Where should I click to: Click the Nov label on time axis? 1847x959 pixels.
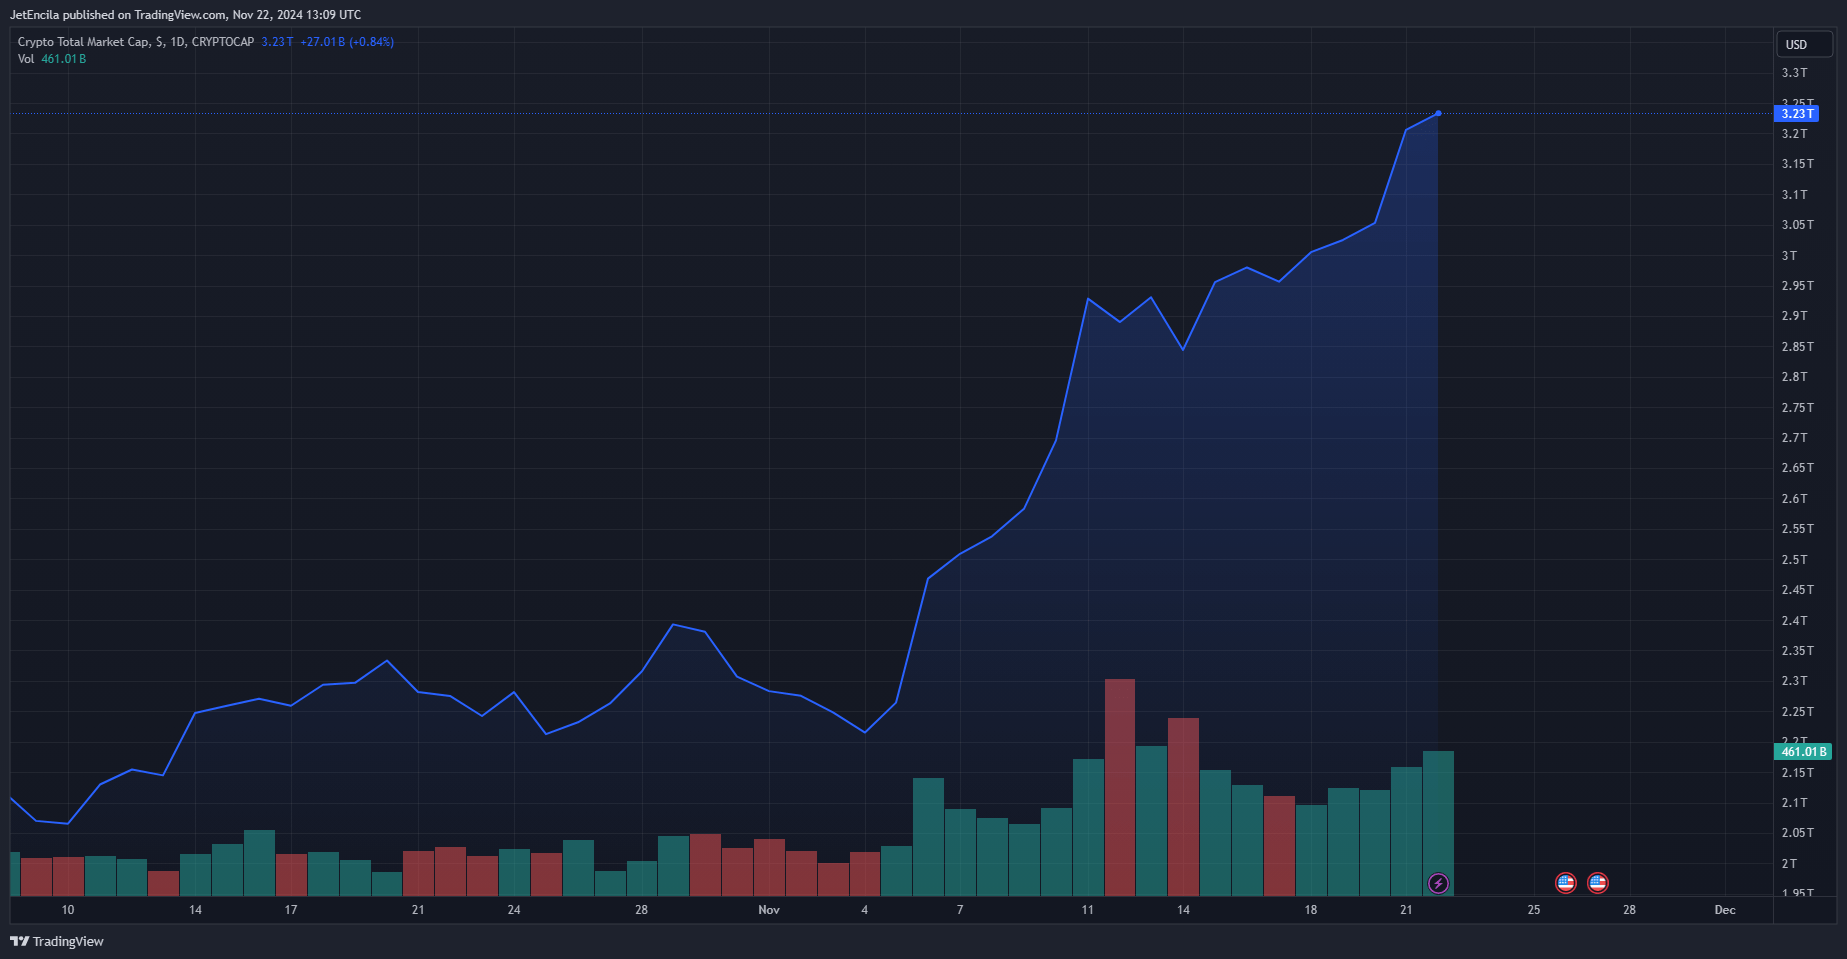[768, 910]
